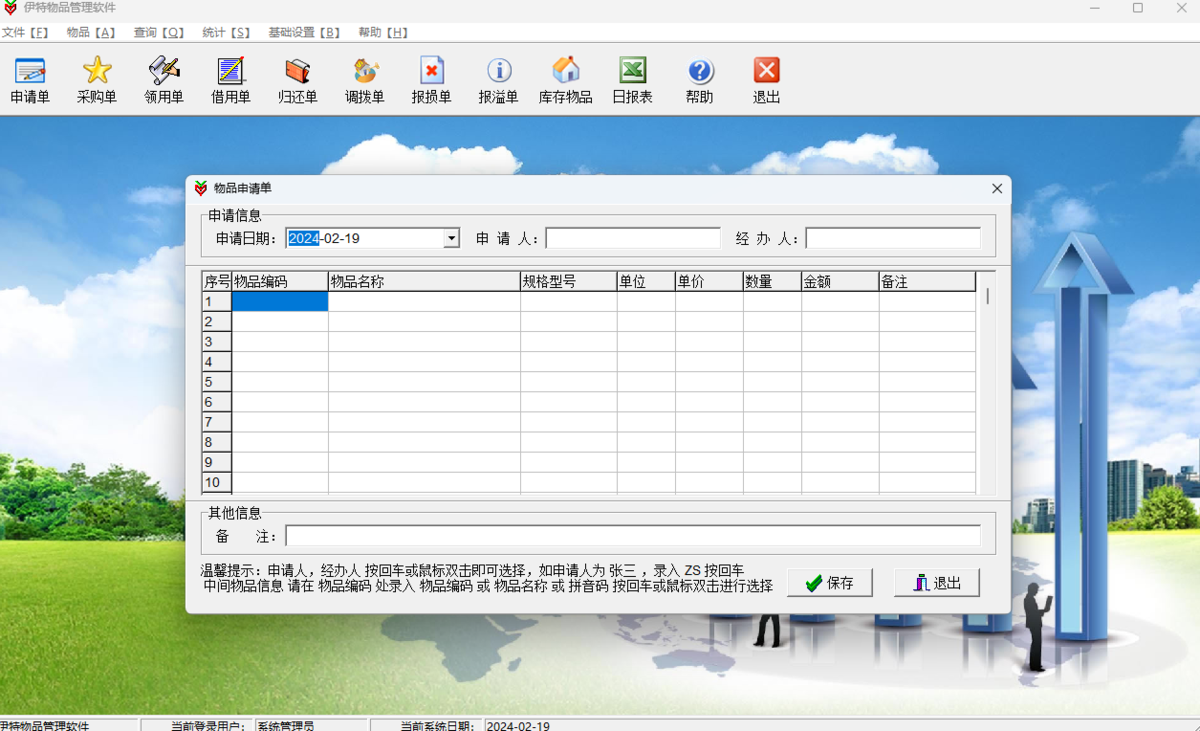This screenshot has height=731, width=1200.
Task: Open the 报溢单 info icon
Action: (499, 72)
